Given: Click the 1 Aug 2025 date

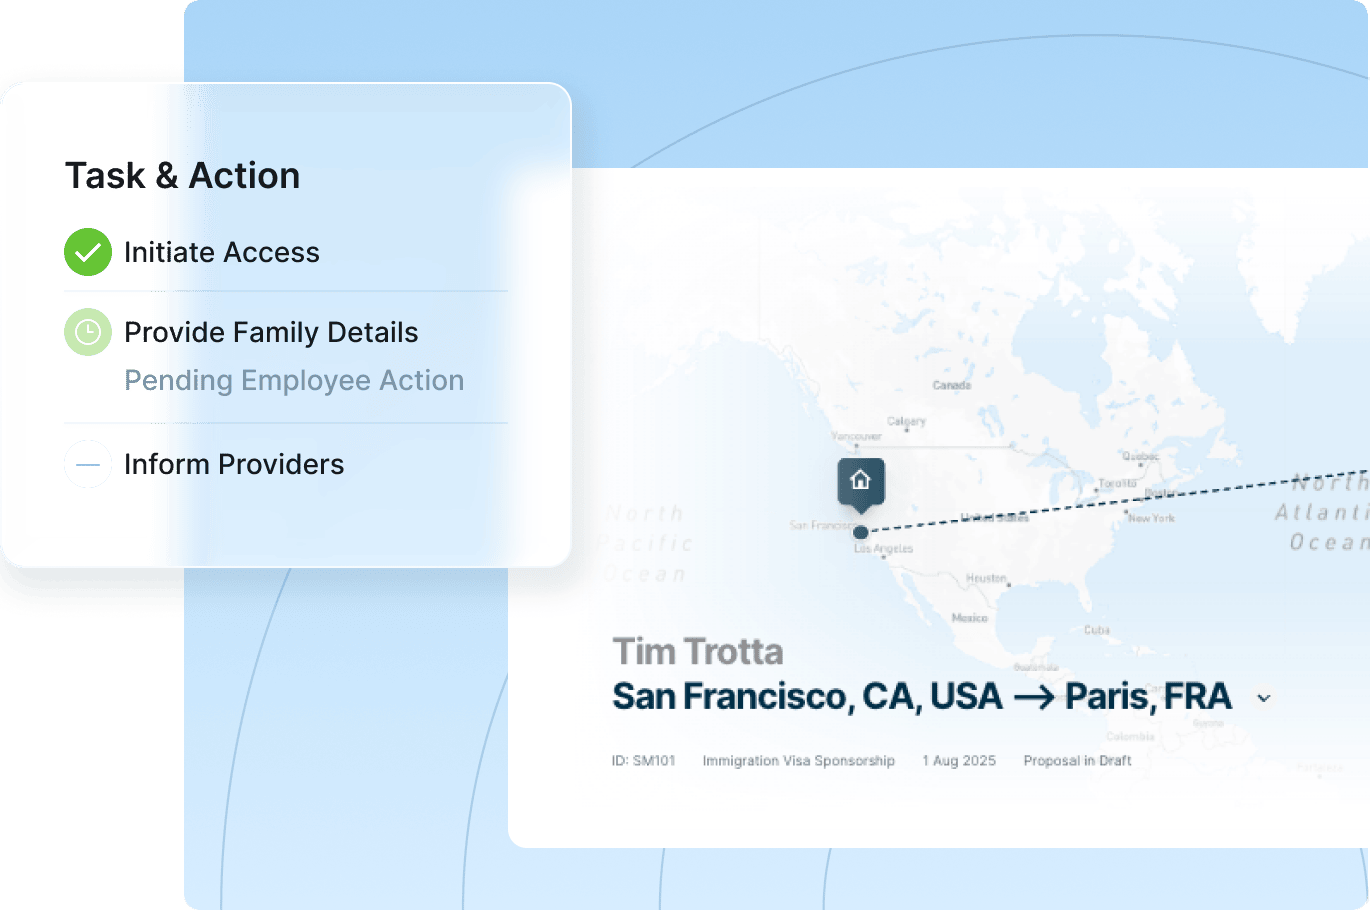Looking at the screenshot, I should pyautogui.click(x=959, y=761).
